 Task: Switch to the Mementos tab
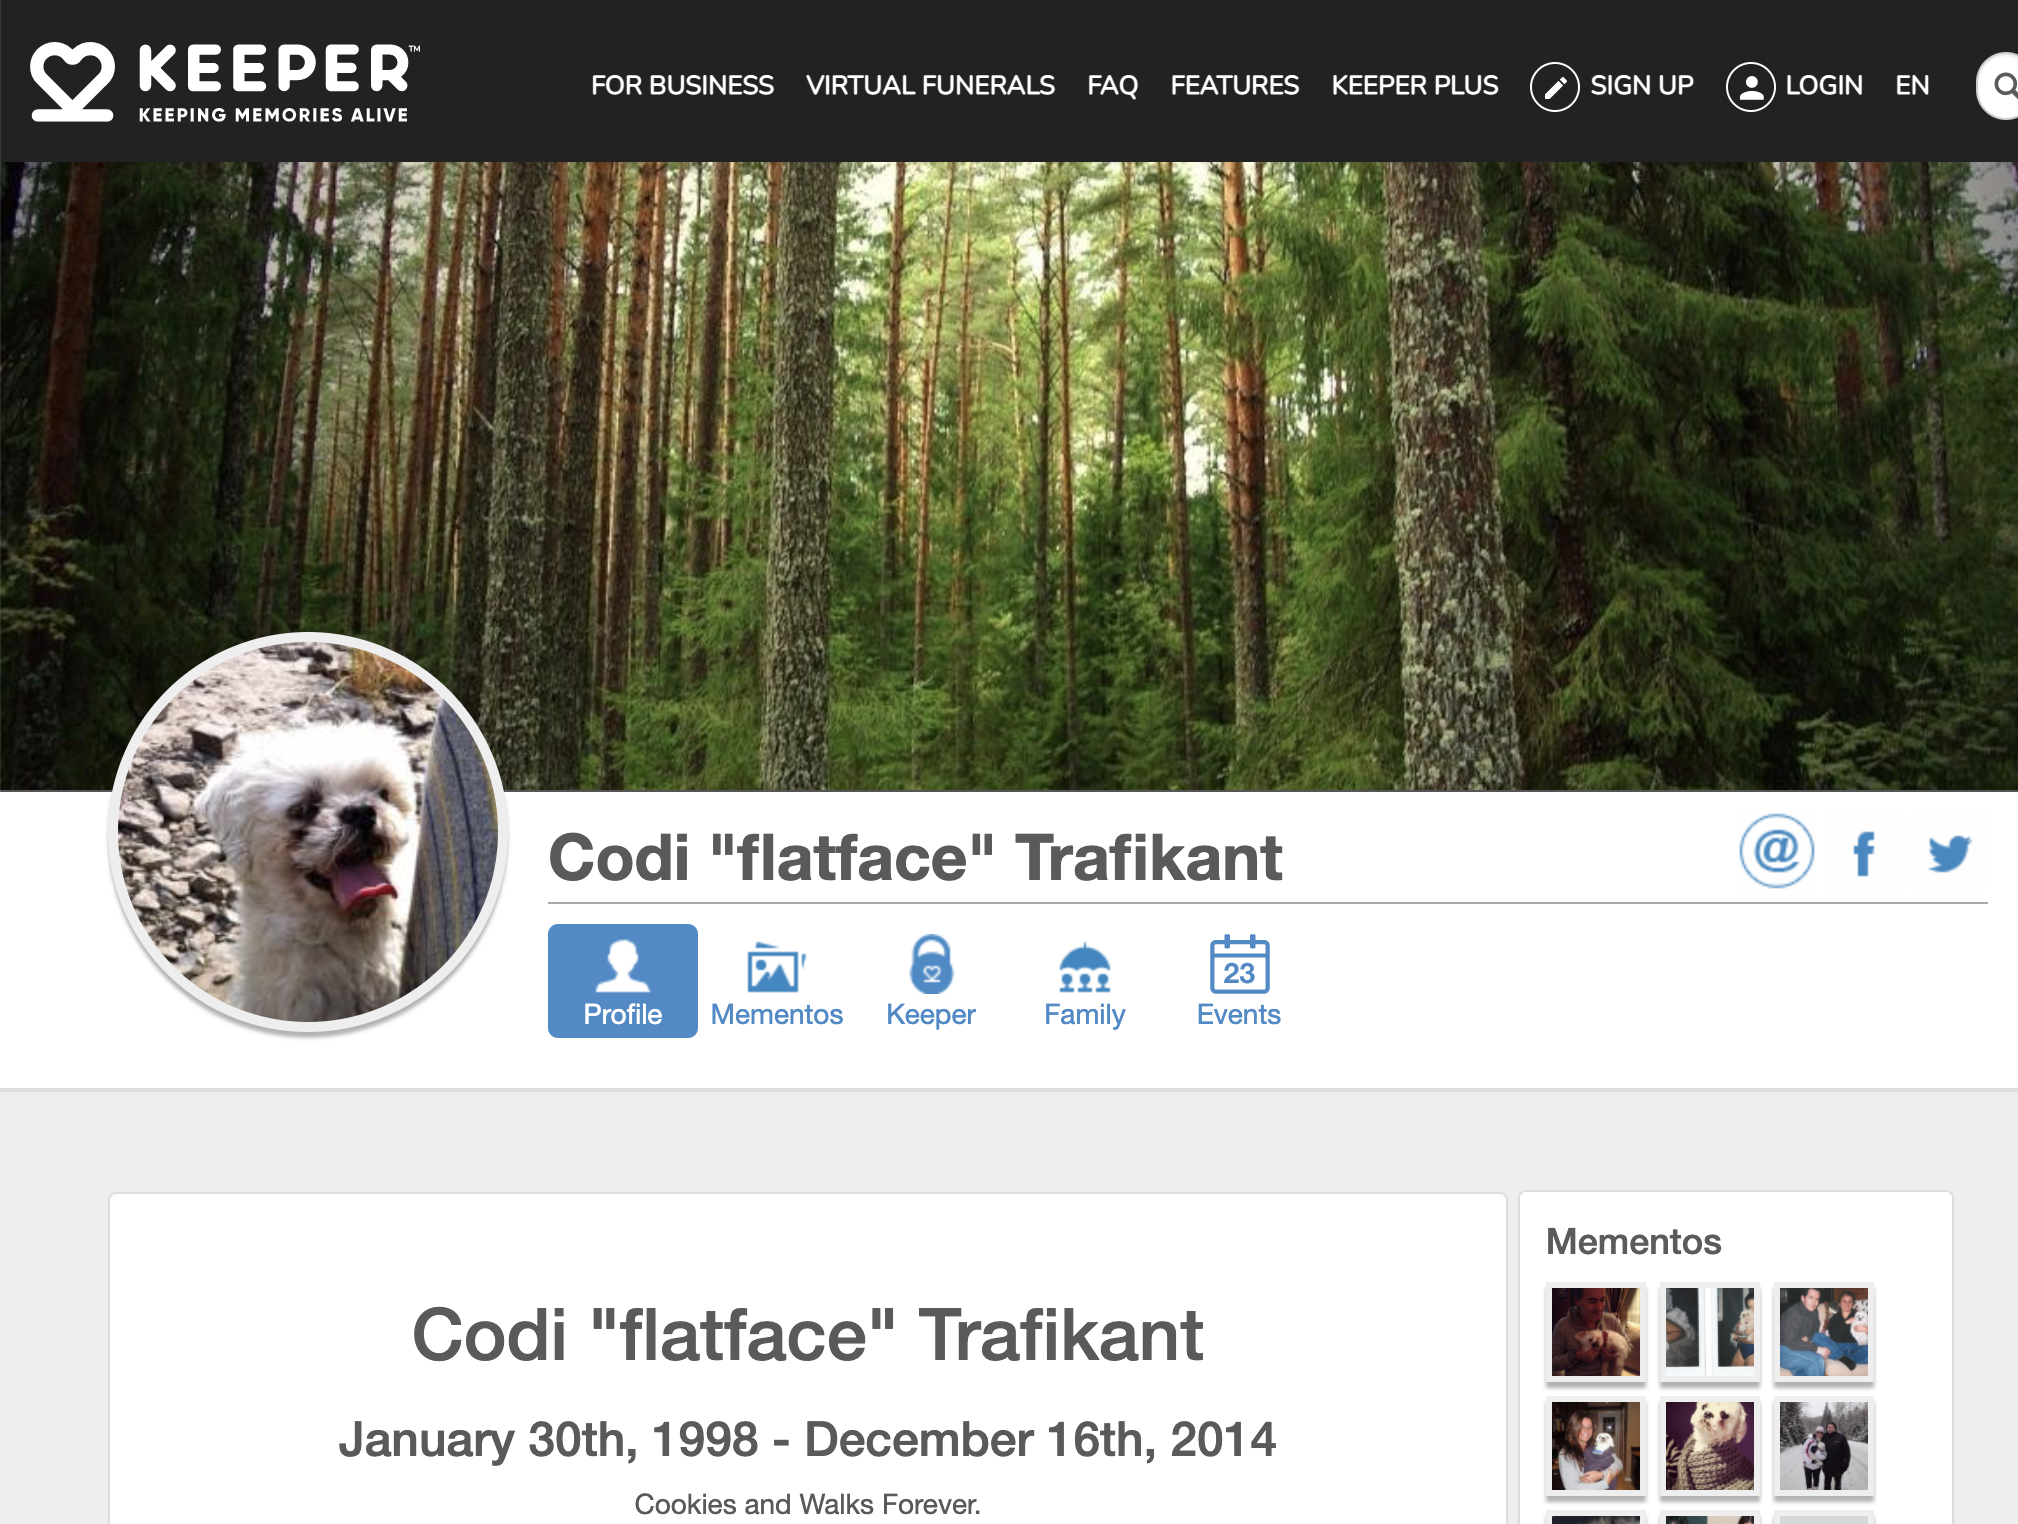776,982
